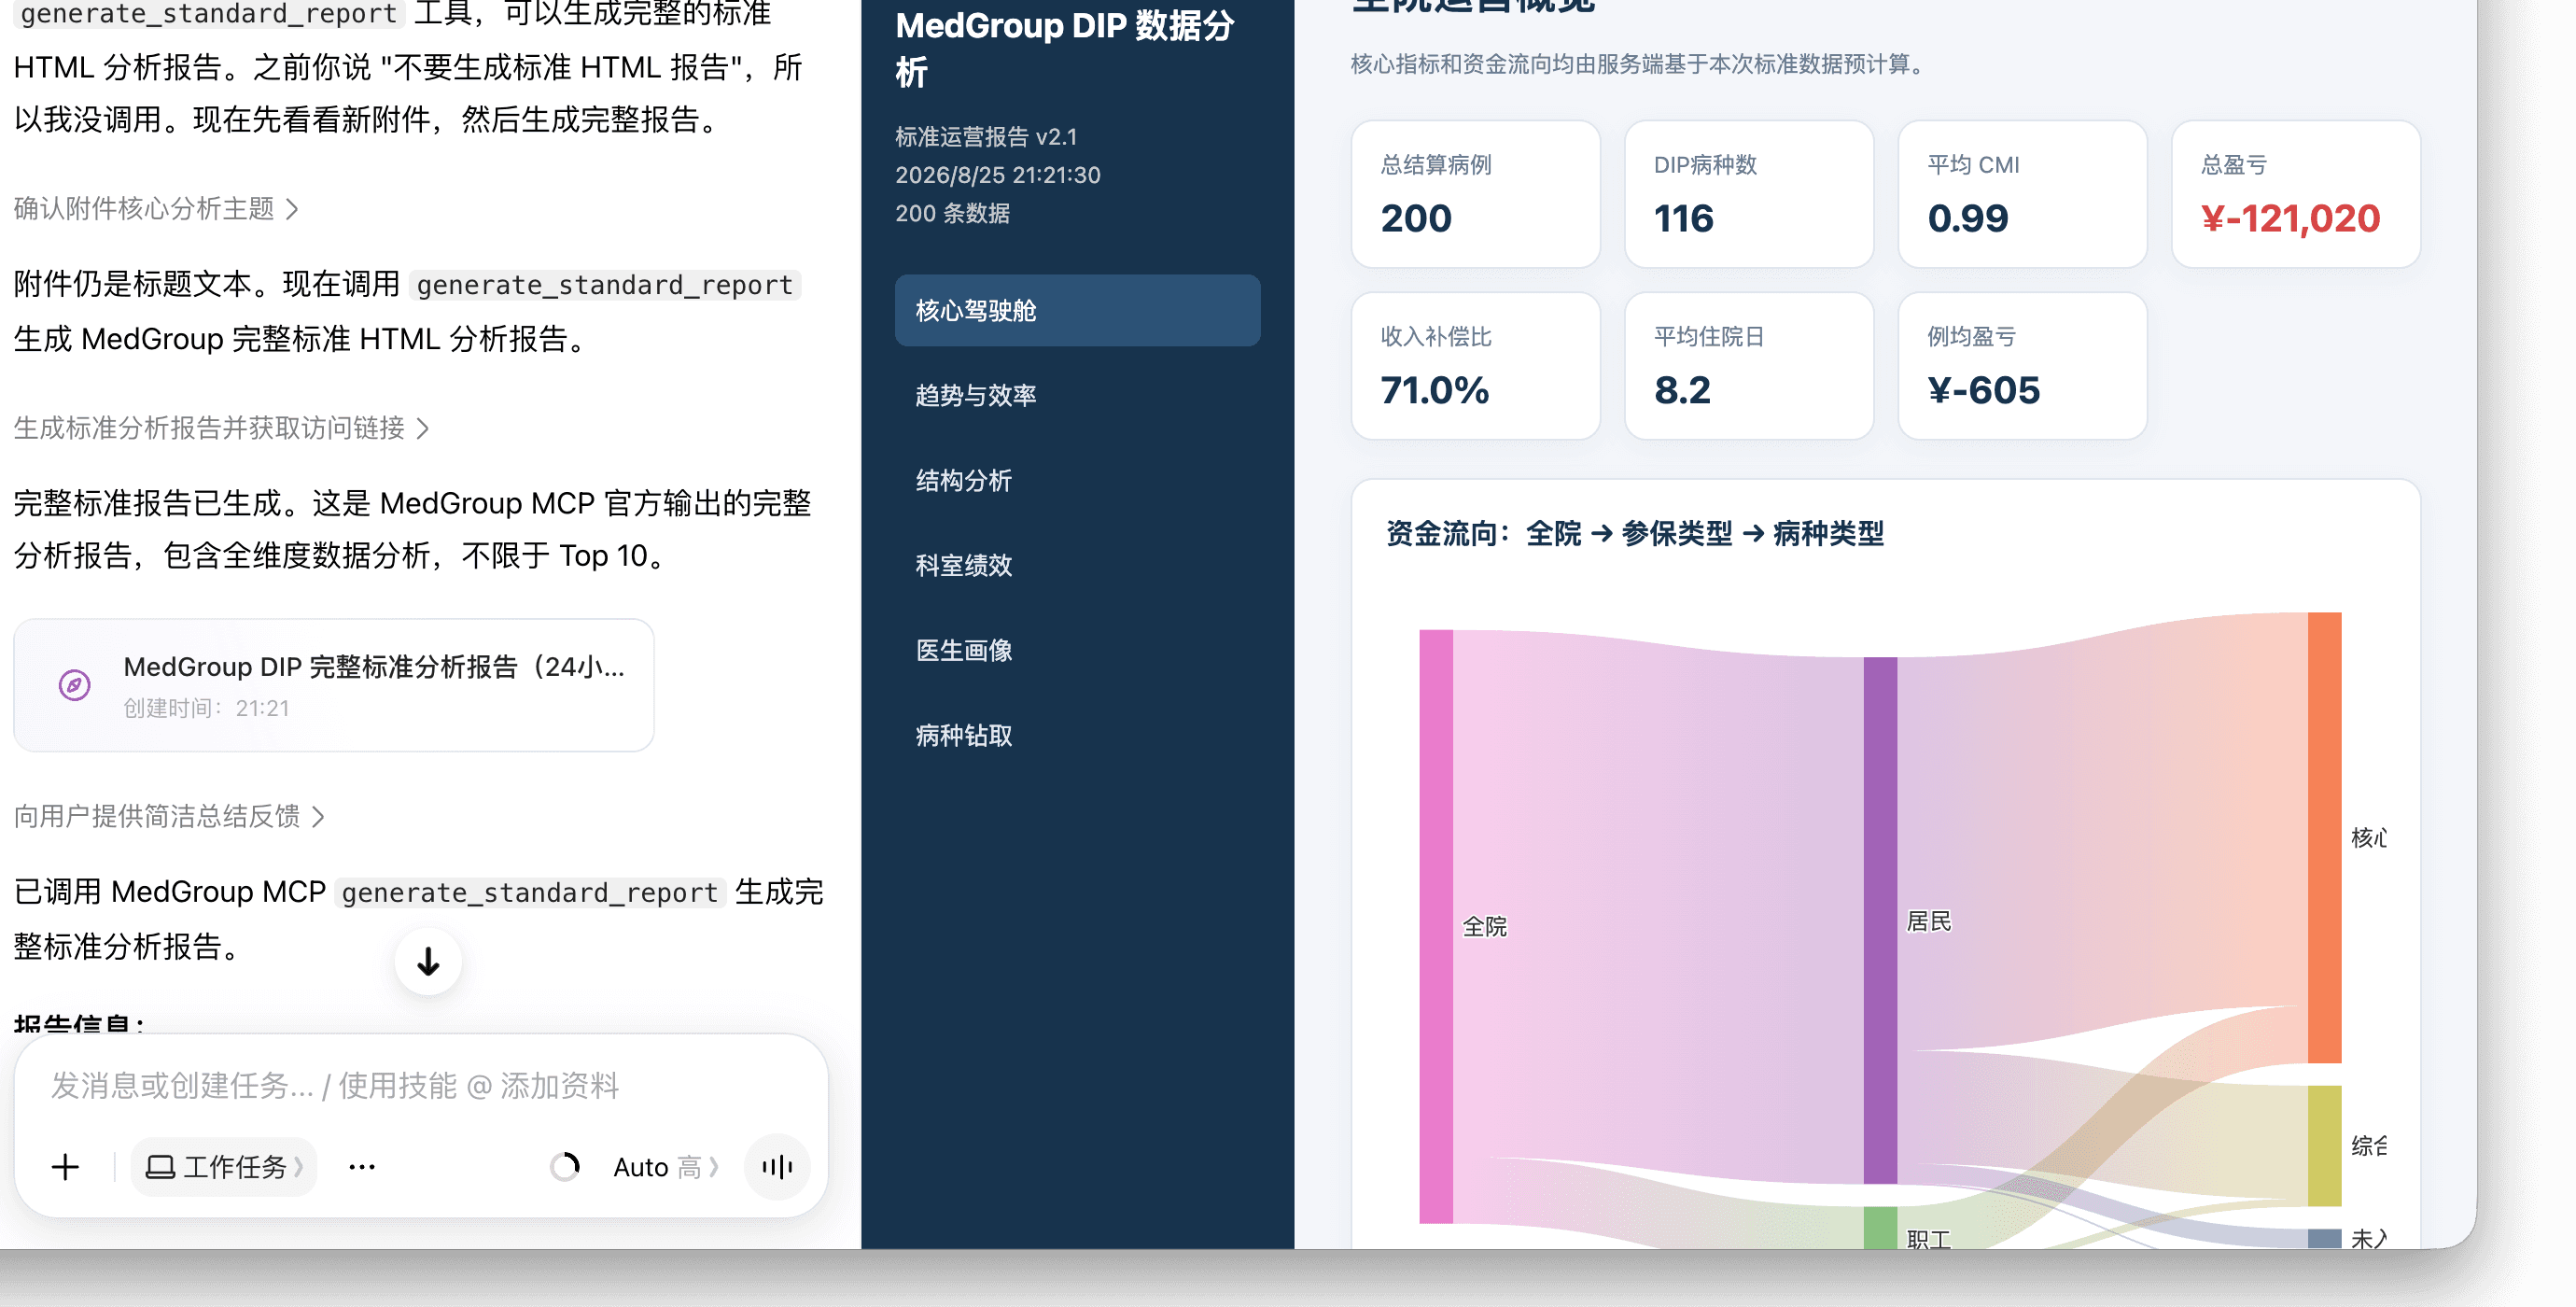Click the 平均 CMI 0.99 card
Image resolution: width=2576 pixels, height=1307 pixels.
pos(2022,194)
